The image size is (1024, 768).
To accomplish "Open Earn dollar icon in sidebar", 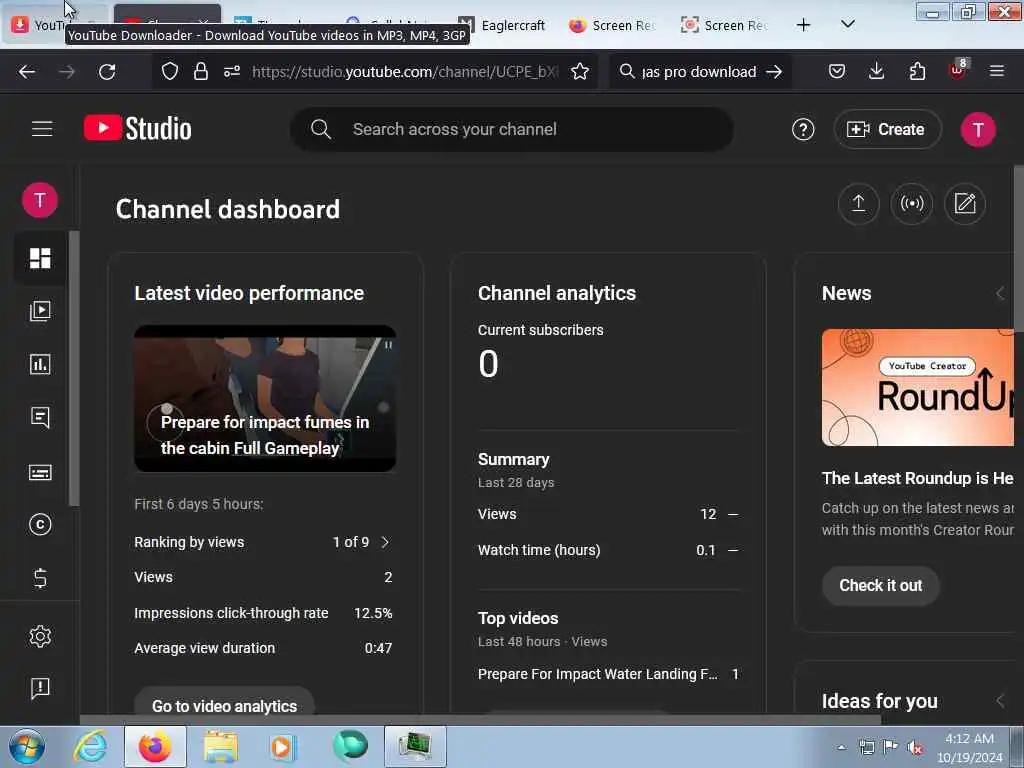I will pyautogui.click(x=40, y=578).
